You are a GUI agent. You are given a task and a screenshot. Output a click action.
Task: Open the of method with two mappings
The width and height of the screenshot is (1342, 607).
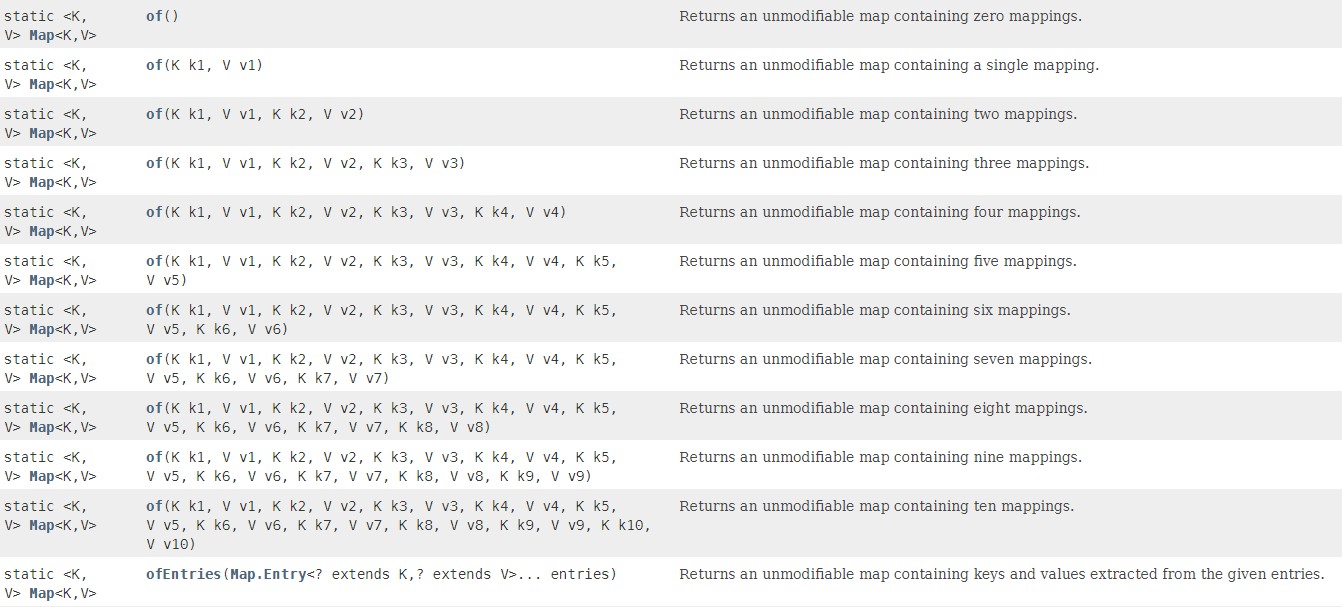click(154, 115)
